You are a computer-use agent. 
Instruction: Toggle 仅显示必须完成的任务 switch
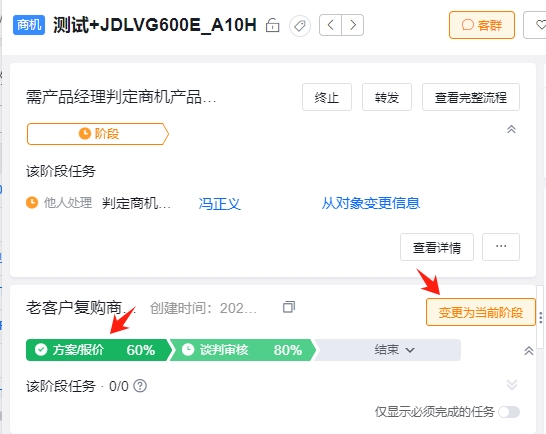coord(509,412)
